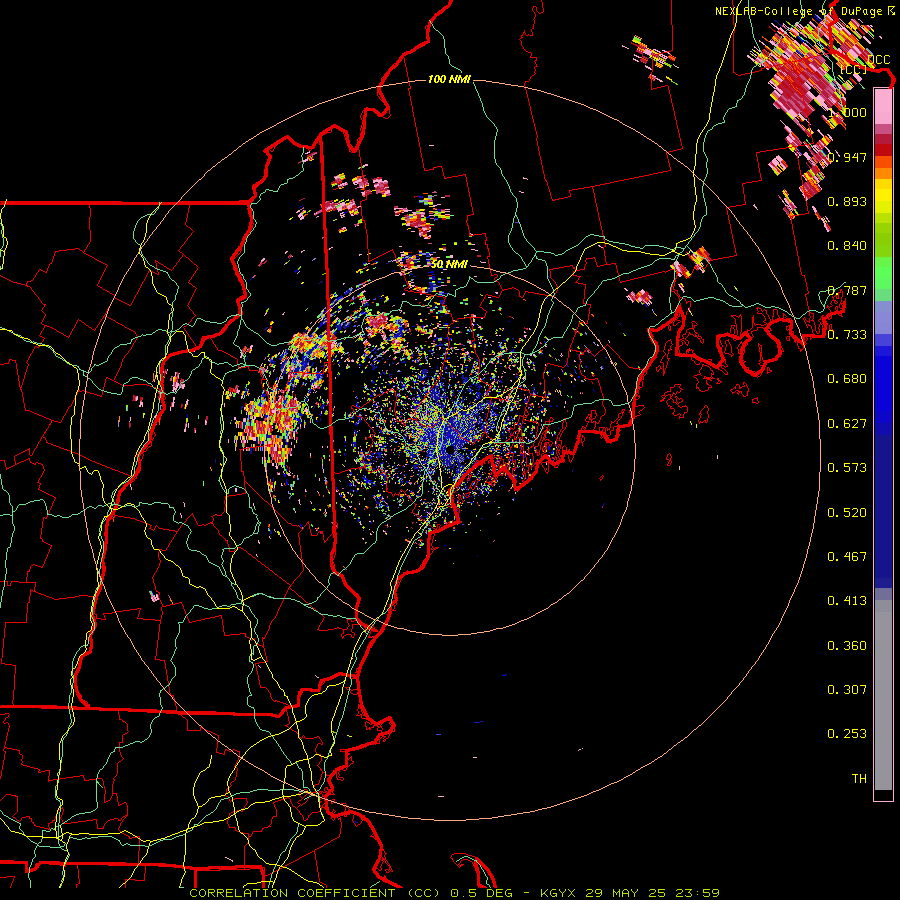
Task: Pick the gray color scale segment
Action: click(883, 695)
